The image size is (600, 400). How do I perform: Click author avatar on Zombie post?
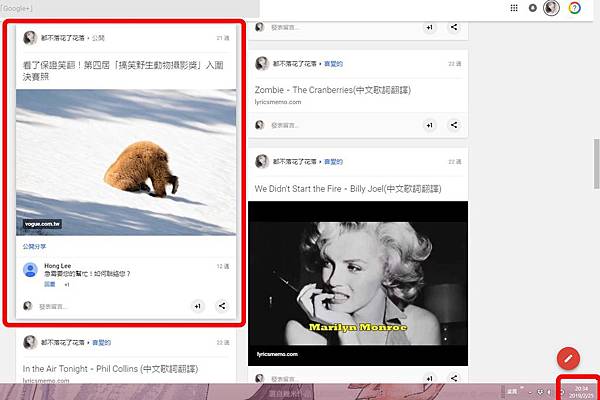point(262,64)
